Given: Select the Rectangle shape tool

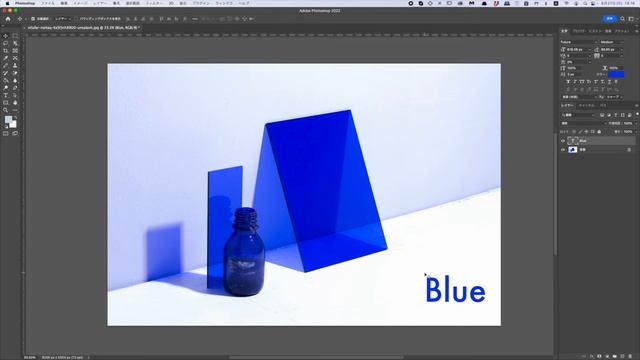Looking at the screenshot, I should (6, 102).
